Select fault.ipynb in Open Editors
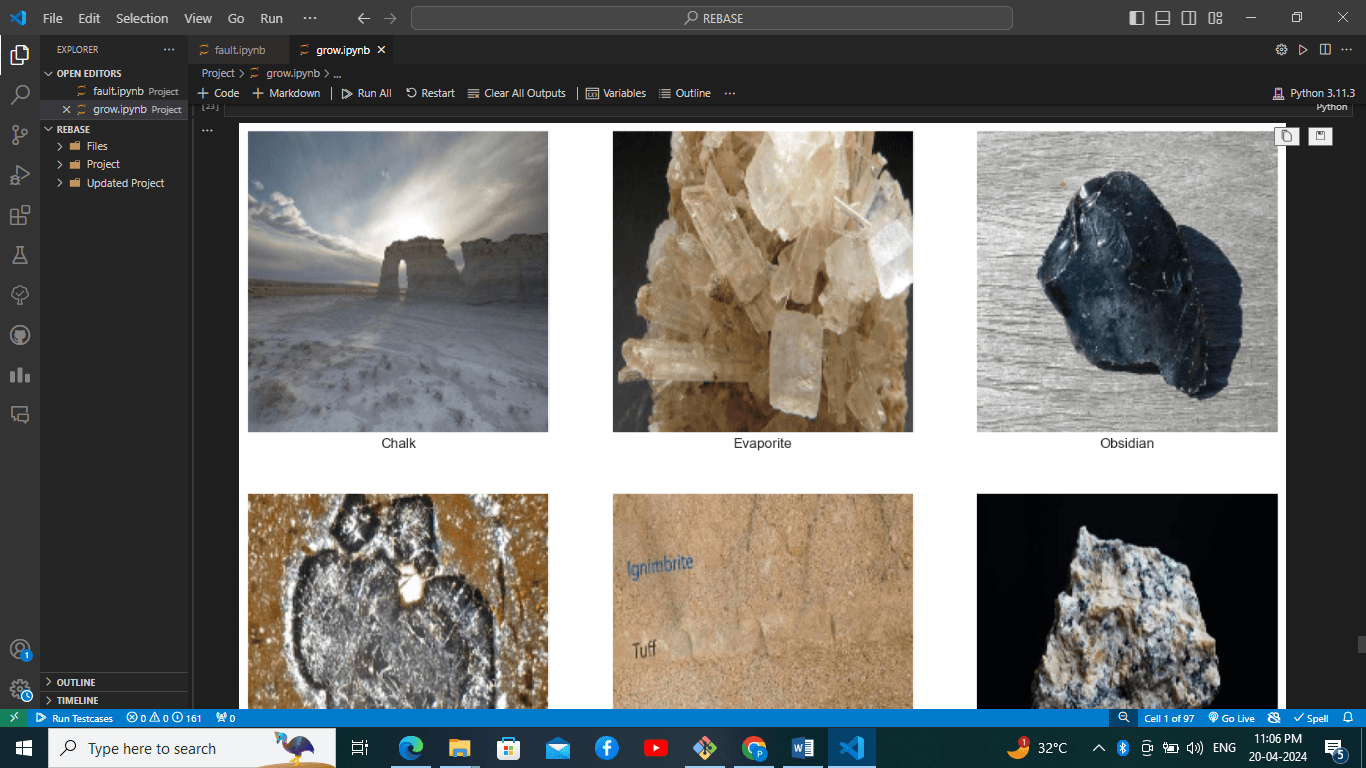Viewport: 1366px width, 768px height. (x=114, y=91)
